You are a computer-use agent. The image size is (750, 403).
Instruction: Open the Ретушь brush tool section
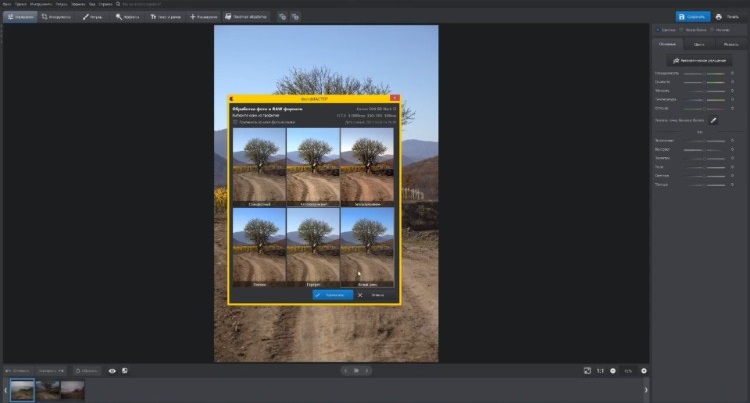(x=90, y=17)
